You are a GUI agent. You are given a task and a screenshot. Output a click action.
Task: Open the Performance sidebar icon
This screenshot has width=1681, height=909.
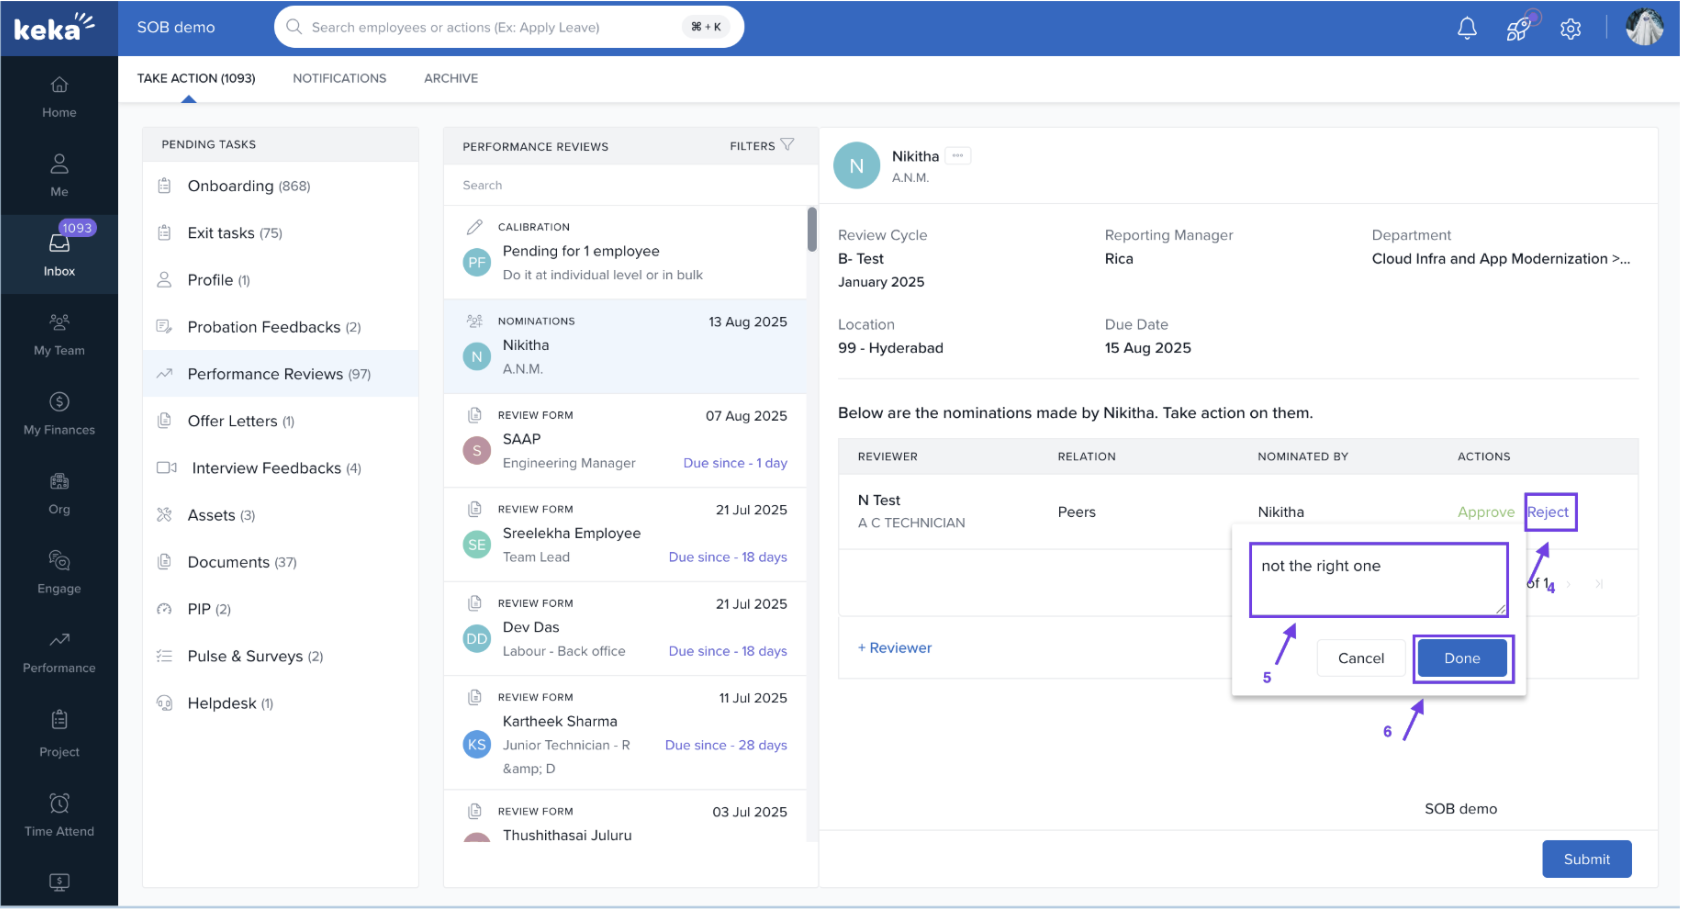(x=59, y=651)
